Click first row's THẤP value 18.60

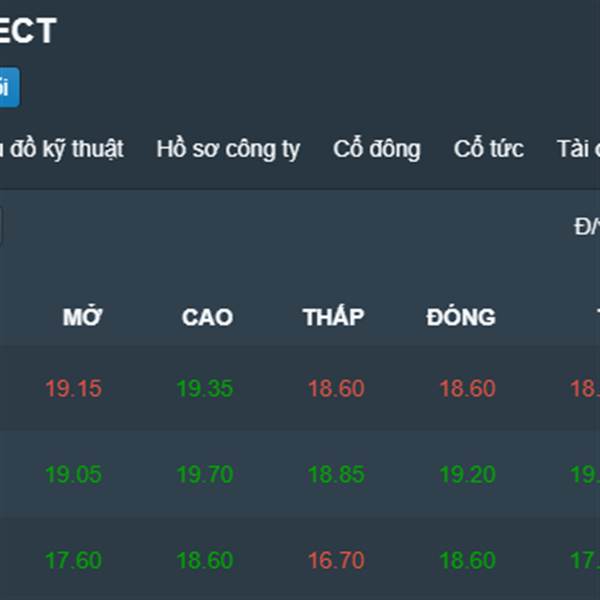tap(336, 389)
